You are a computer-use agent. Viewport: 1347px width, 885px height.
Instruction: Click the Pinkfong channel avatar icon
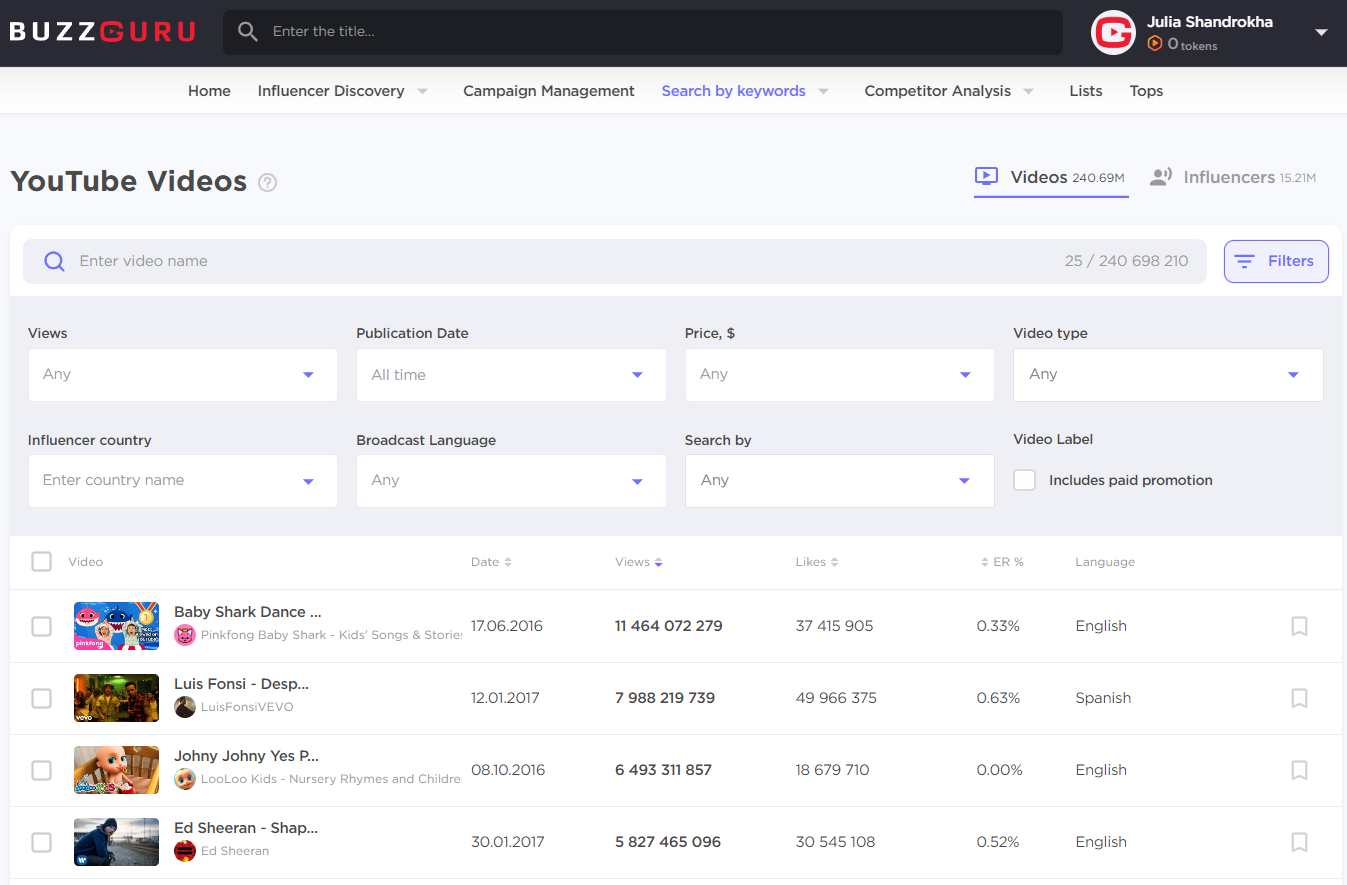[185, 635]
